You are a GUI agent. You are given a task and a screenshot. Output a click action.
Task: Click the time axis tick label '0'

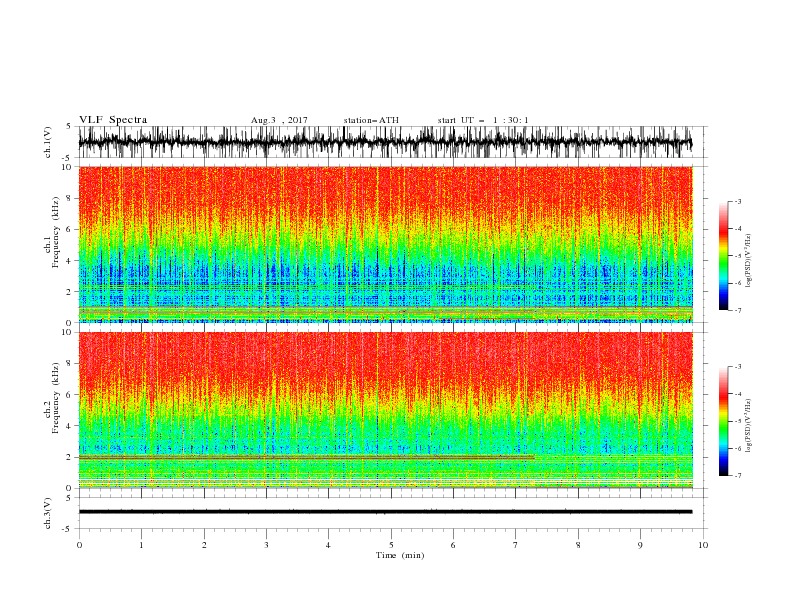coord(79,545)
